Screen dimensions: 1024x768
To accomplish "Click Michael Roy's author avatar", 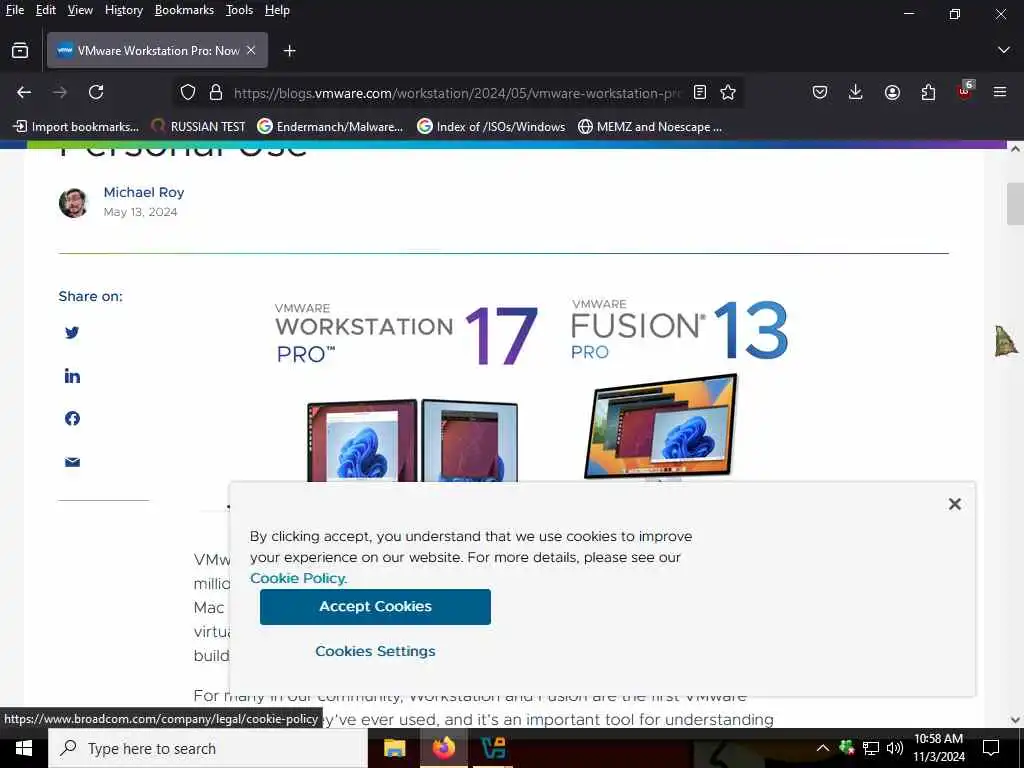I will pos(73,203).
